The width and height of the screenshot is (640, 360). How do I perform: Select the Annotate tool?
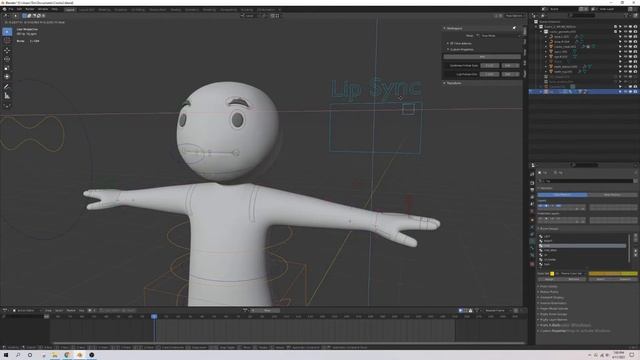point(7,86)
